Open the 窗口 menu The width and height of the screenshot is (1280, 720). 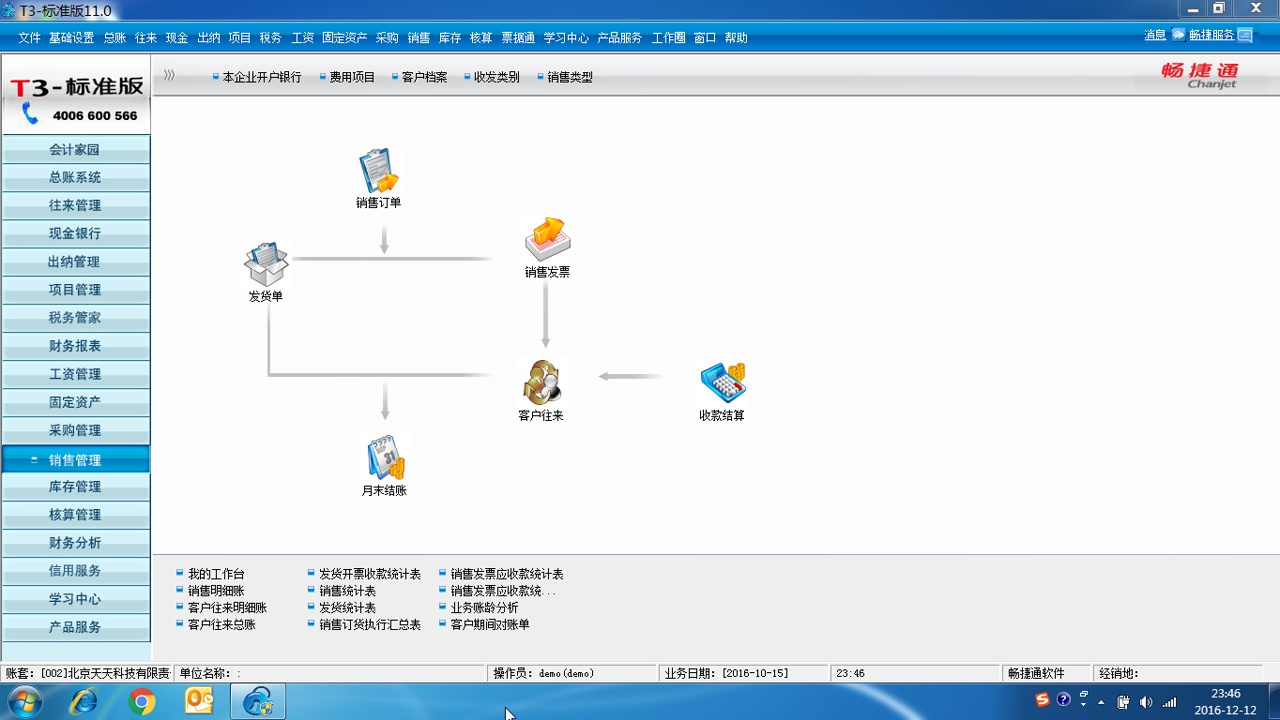705,37
